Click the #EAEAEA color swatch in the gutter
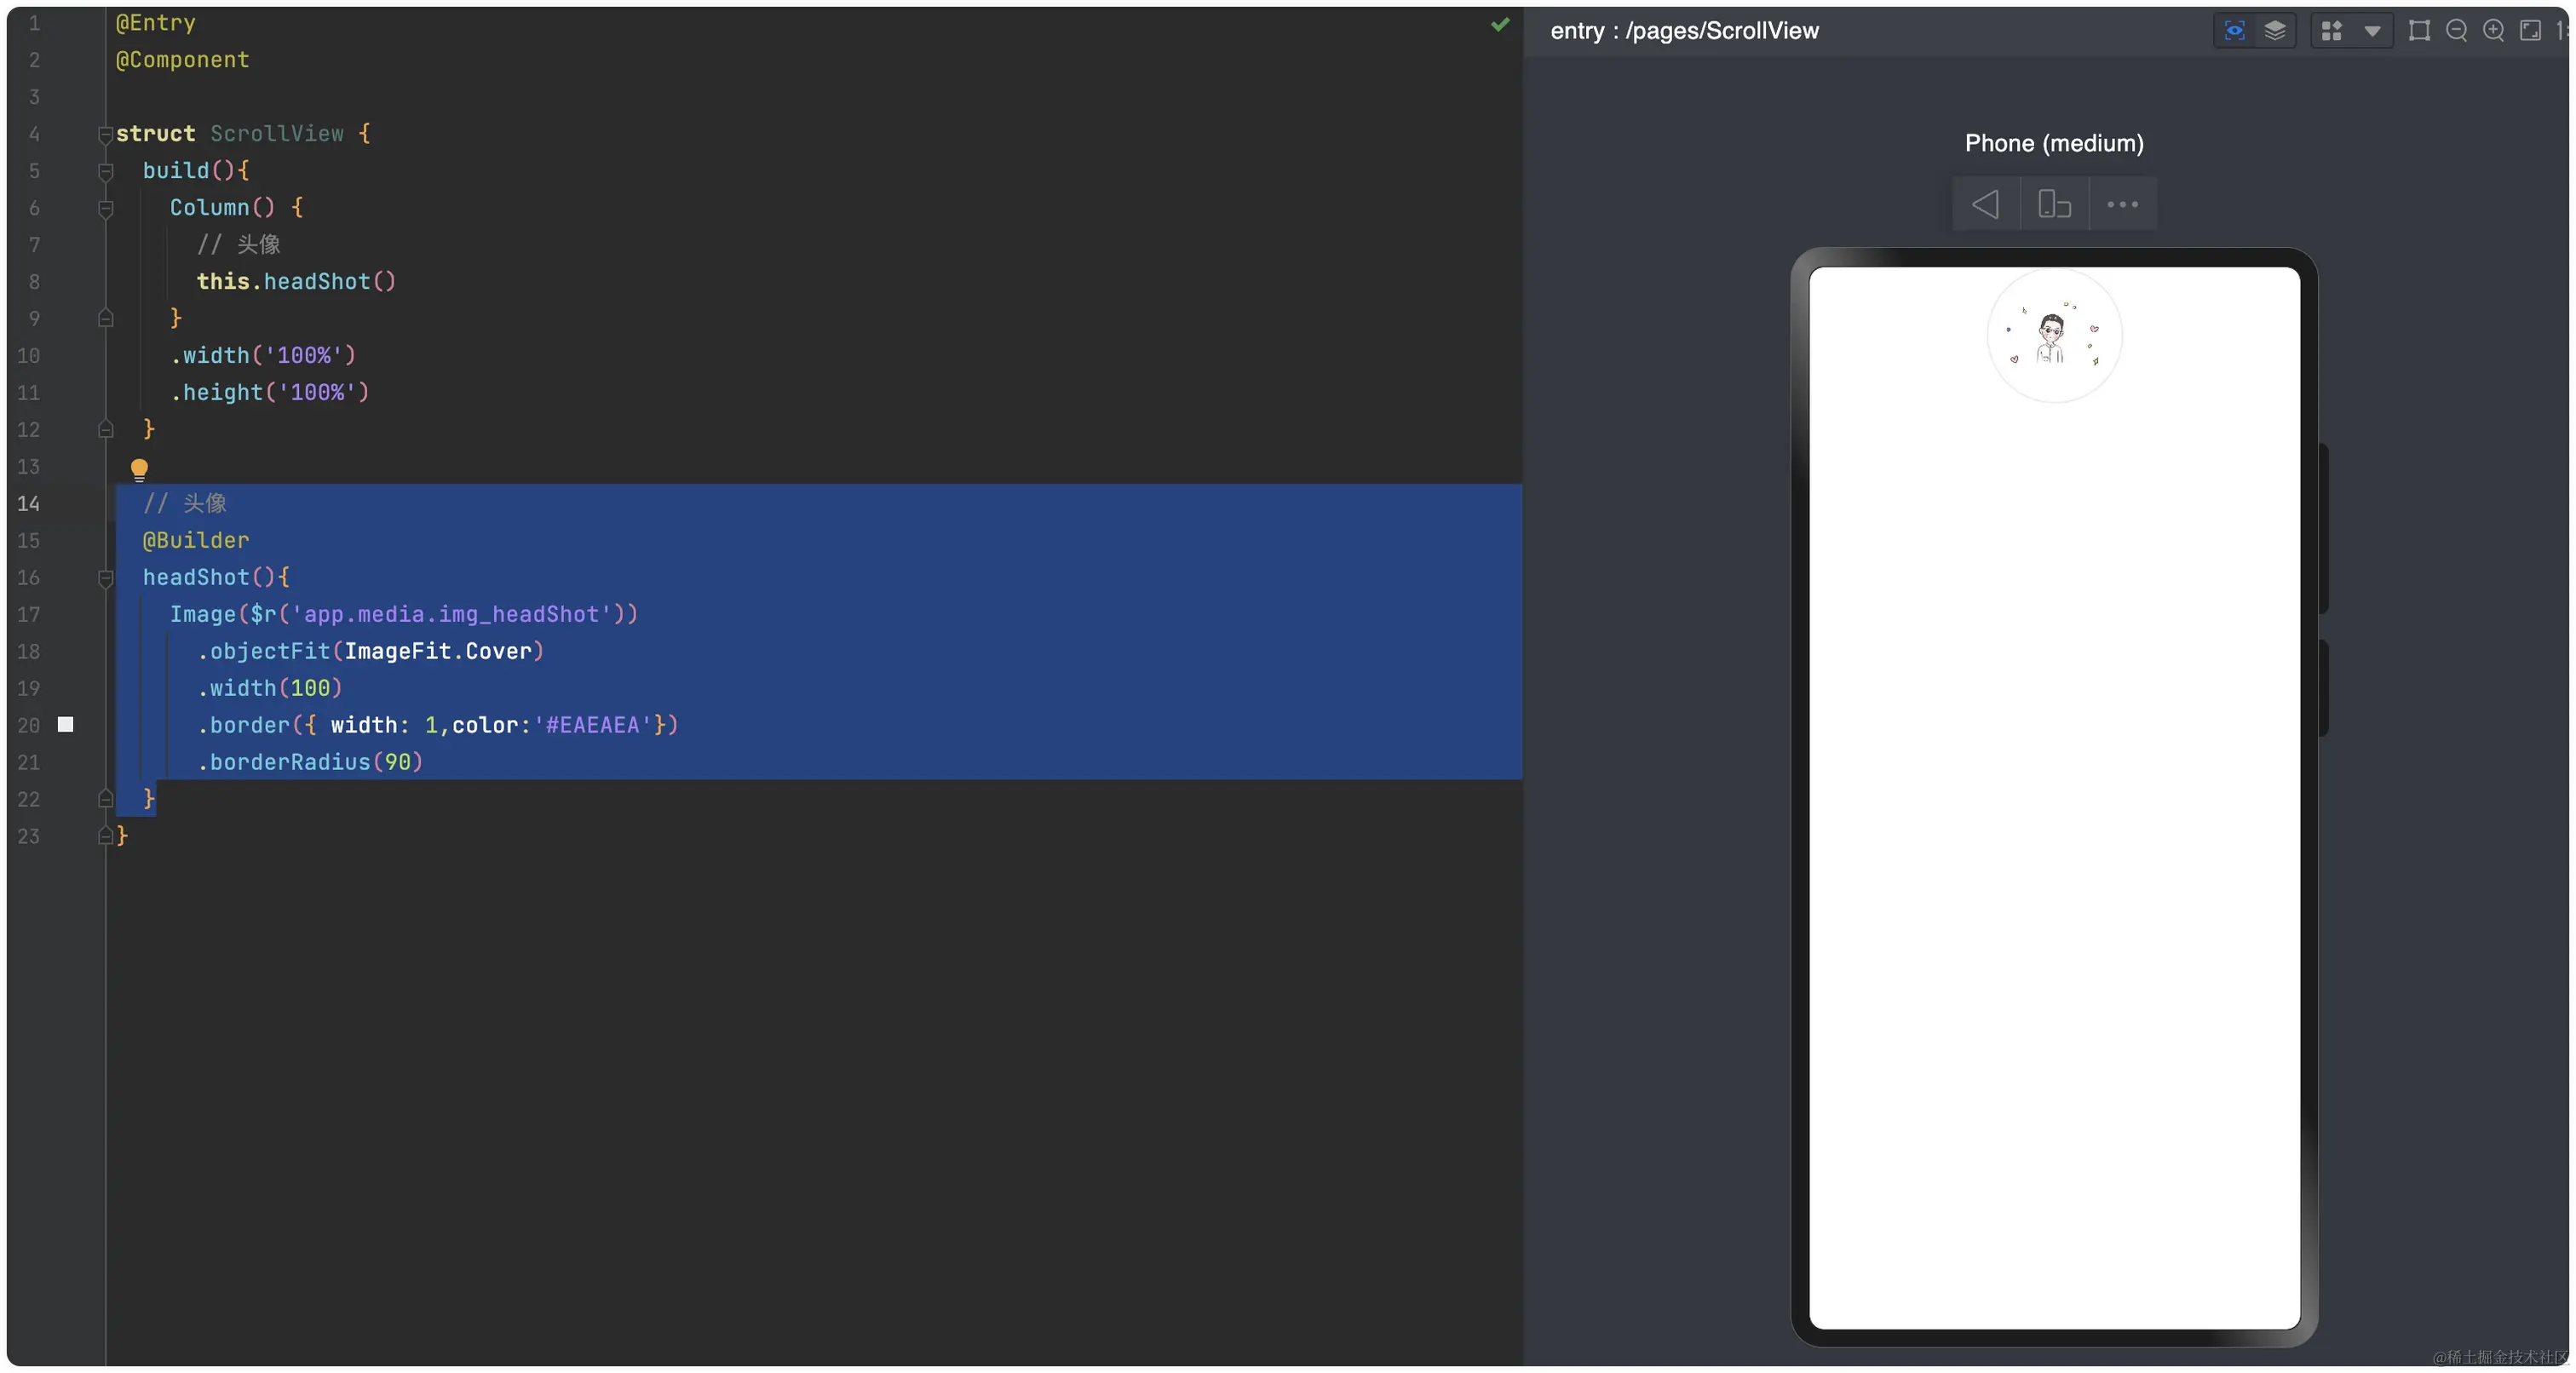Image resolution: width=2576 pixels, height=1373 pixels. pos(66,724)
